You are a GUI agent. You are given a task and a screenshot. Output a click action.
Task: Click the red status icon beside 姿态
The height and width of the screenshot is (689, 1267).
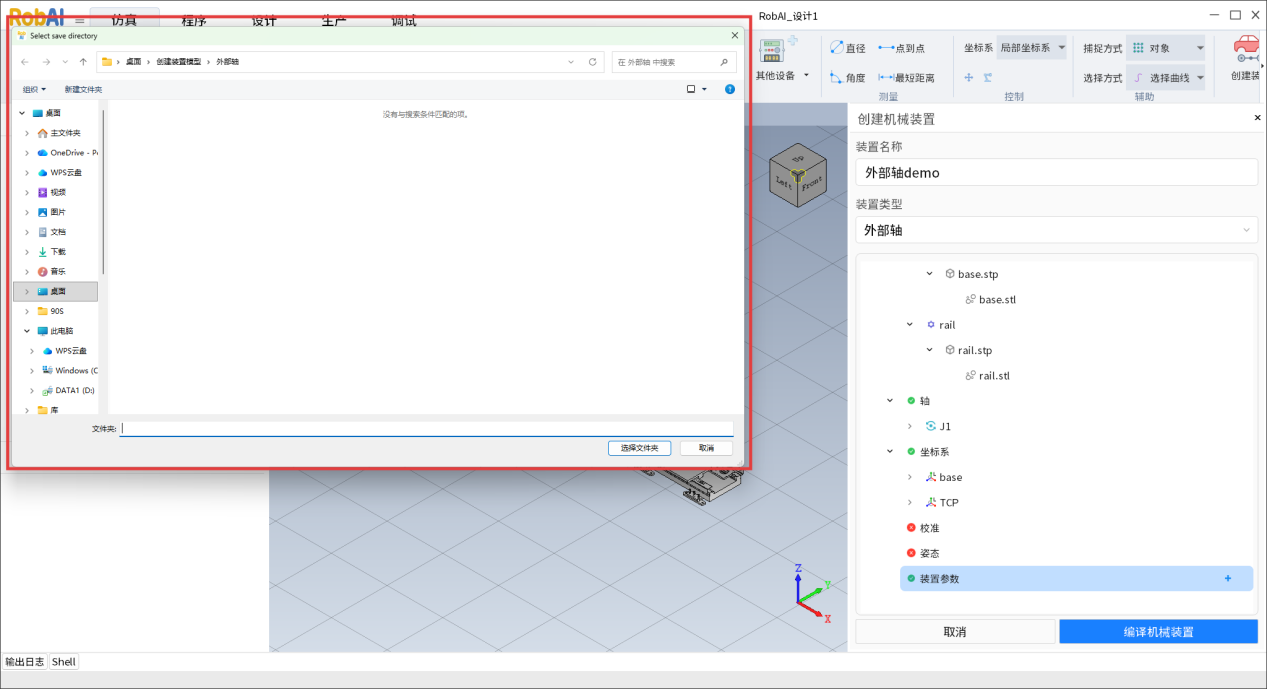[x=911, y=553]
